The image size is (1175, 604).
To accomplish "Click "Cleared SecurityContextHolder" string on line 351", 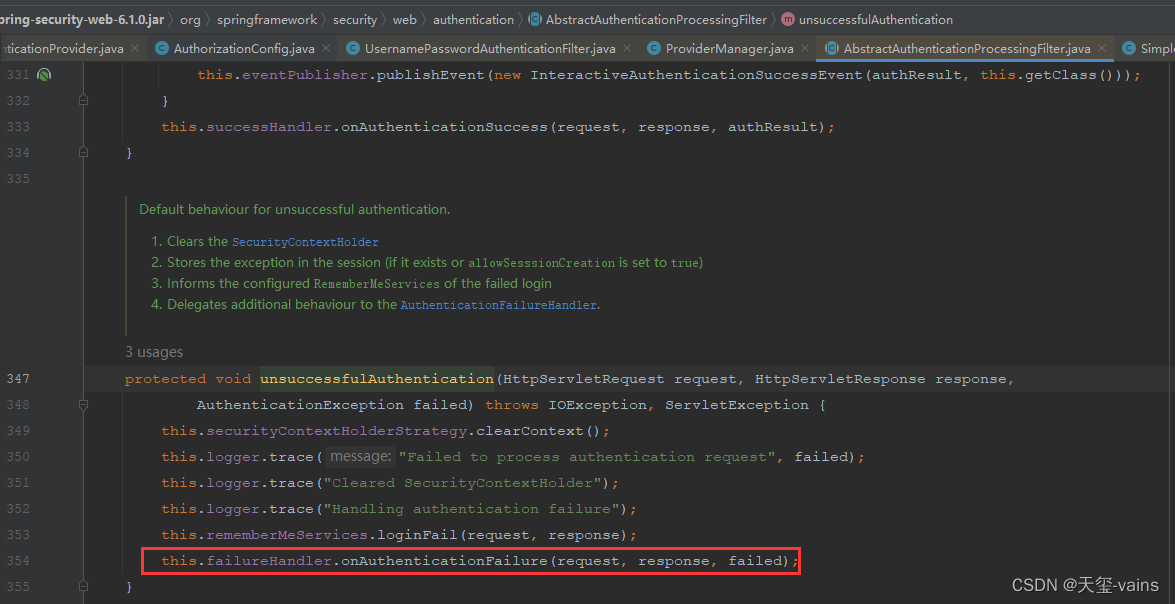I will [462, 483].
